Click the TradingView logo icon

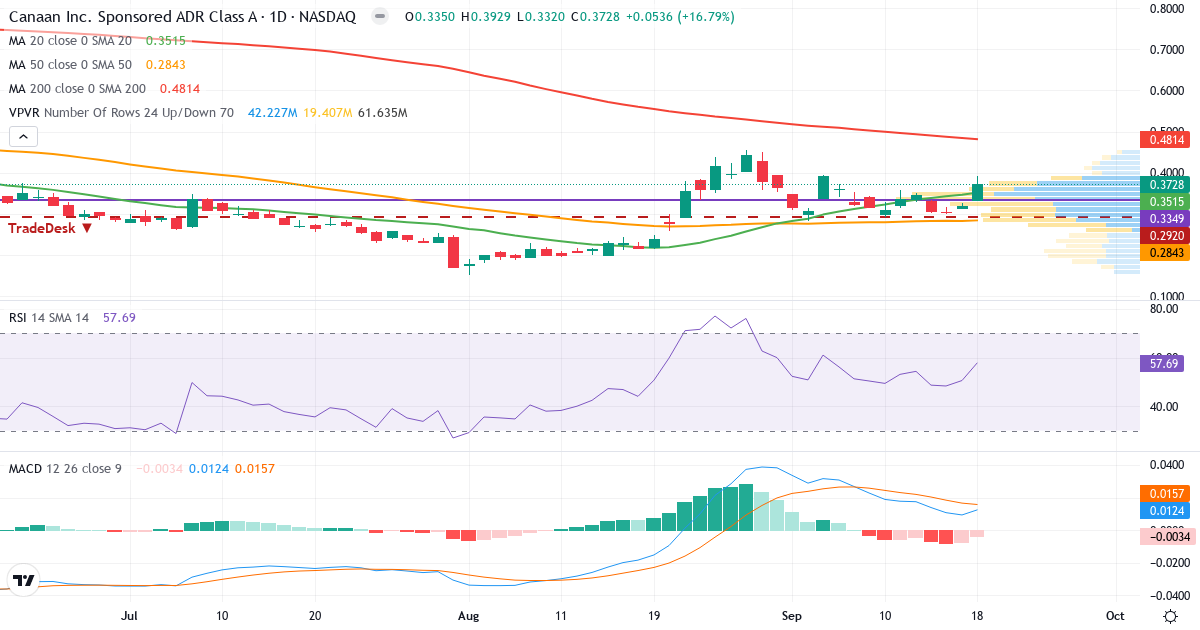24,580
